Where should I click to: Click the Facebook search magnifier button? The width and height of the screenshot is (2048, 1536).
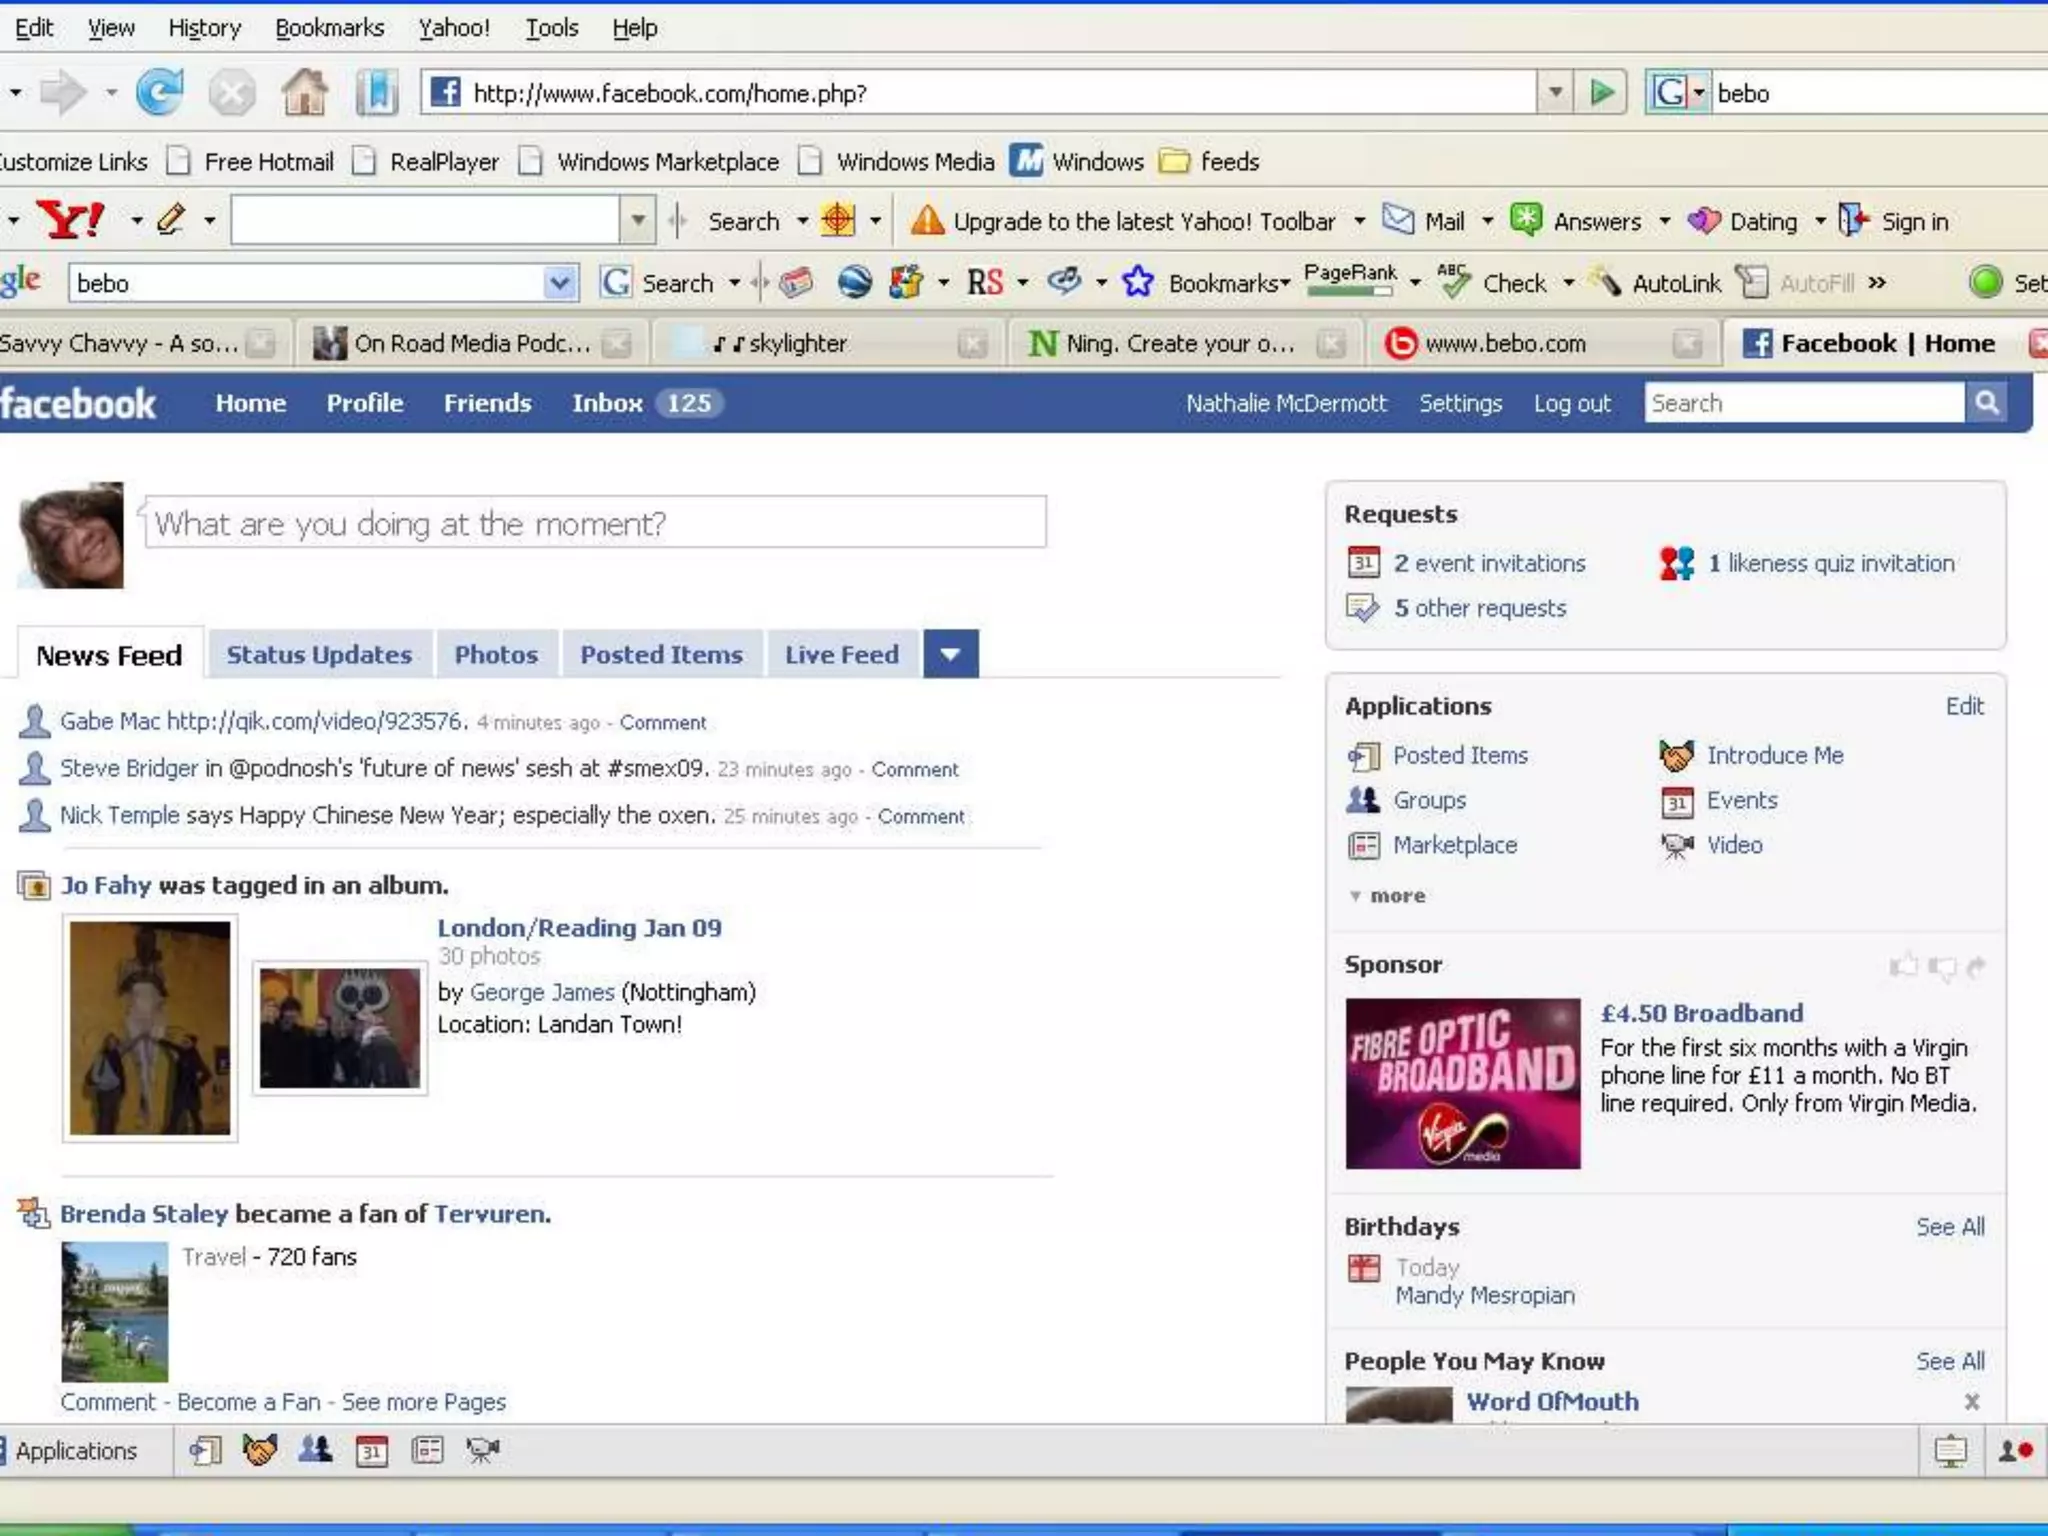coord(1987,403)
